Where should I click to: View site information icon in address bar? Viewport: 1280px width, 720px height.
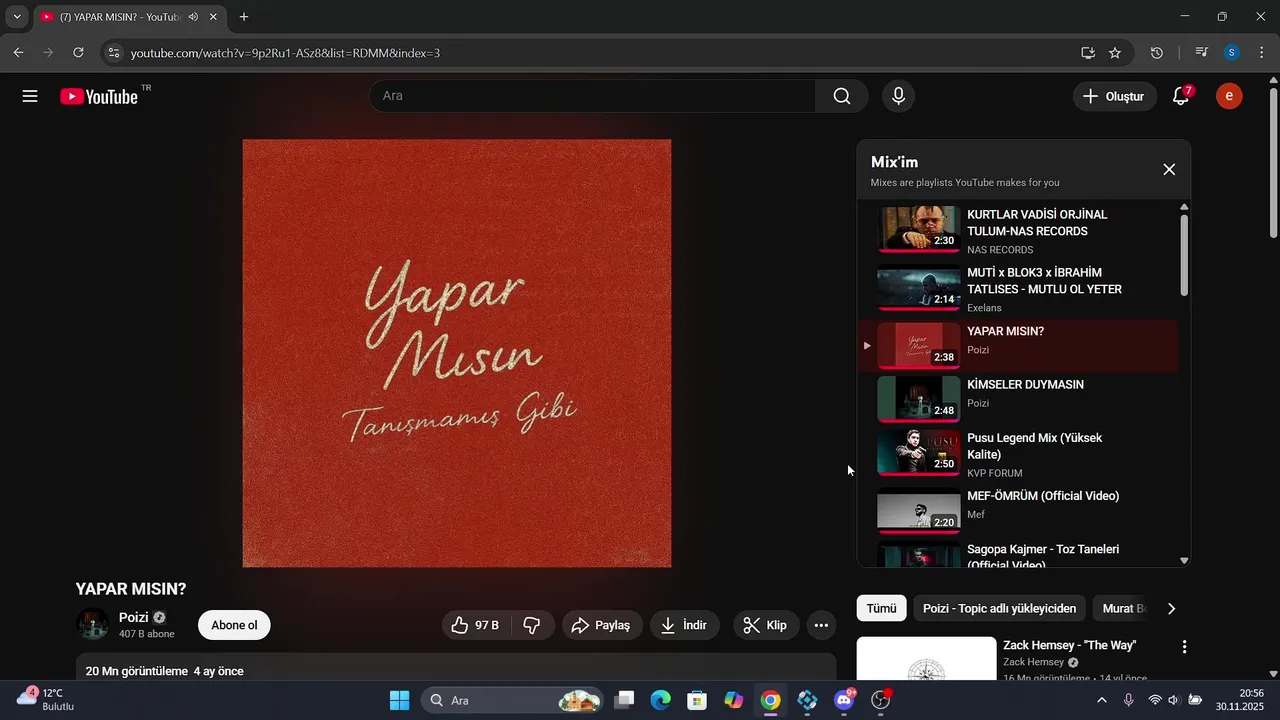tap(113, 52)
